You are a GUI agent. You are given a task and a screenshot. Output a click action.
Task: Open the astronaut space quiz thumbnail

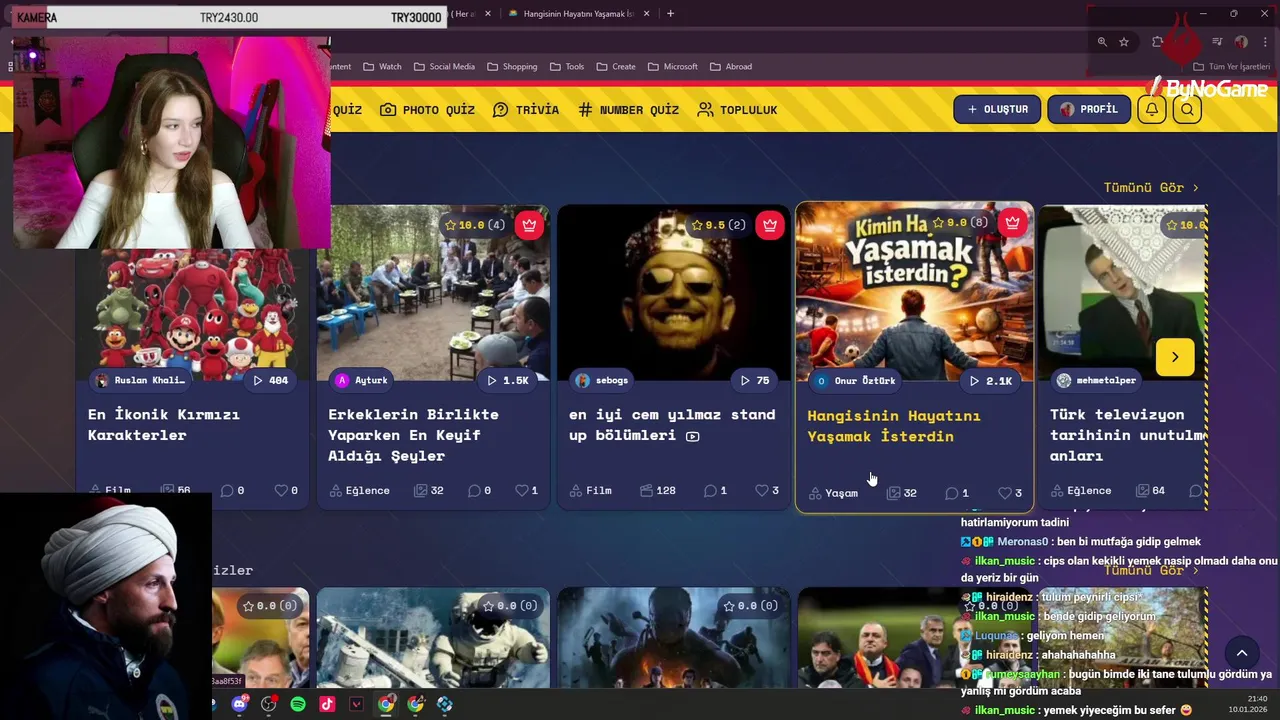click(433, 638)
